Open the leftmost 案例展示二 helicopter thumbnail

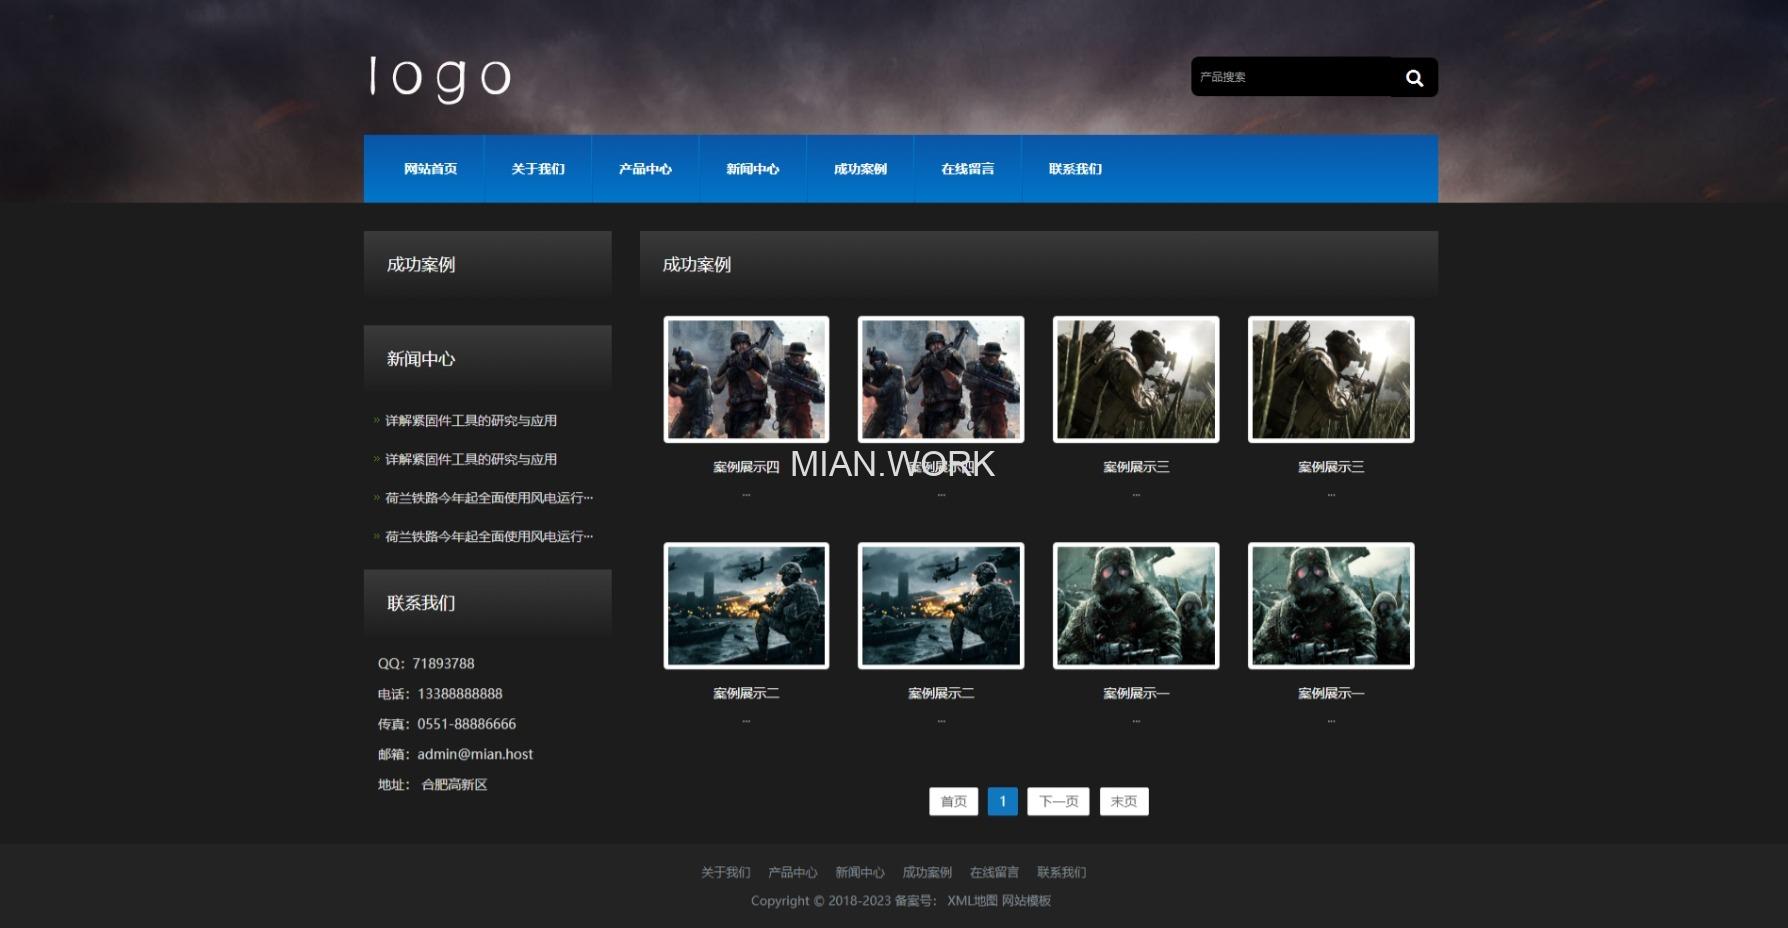pos(746,606)
